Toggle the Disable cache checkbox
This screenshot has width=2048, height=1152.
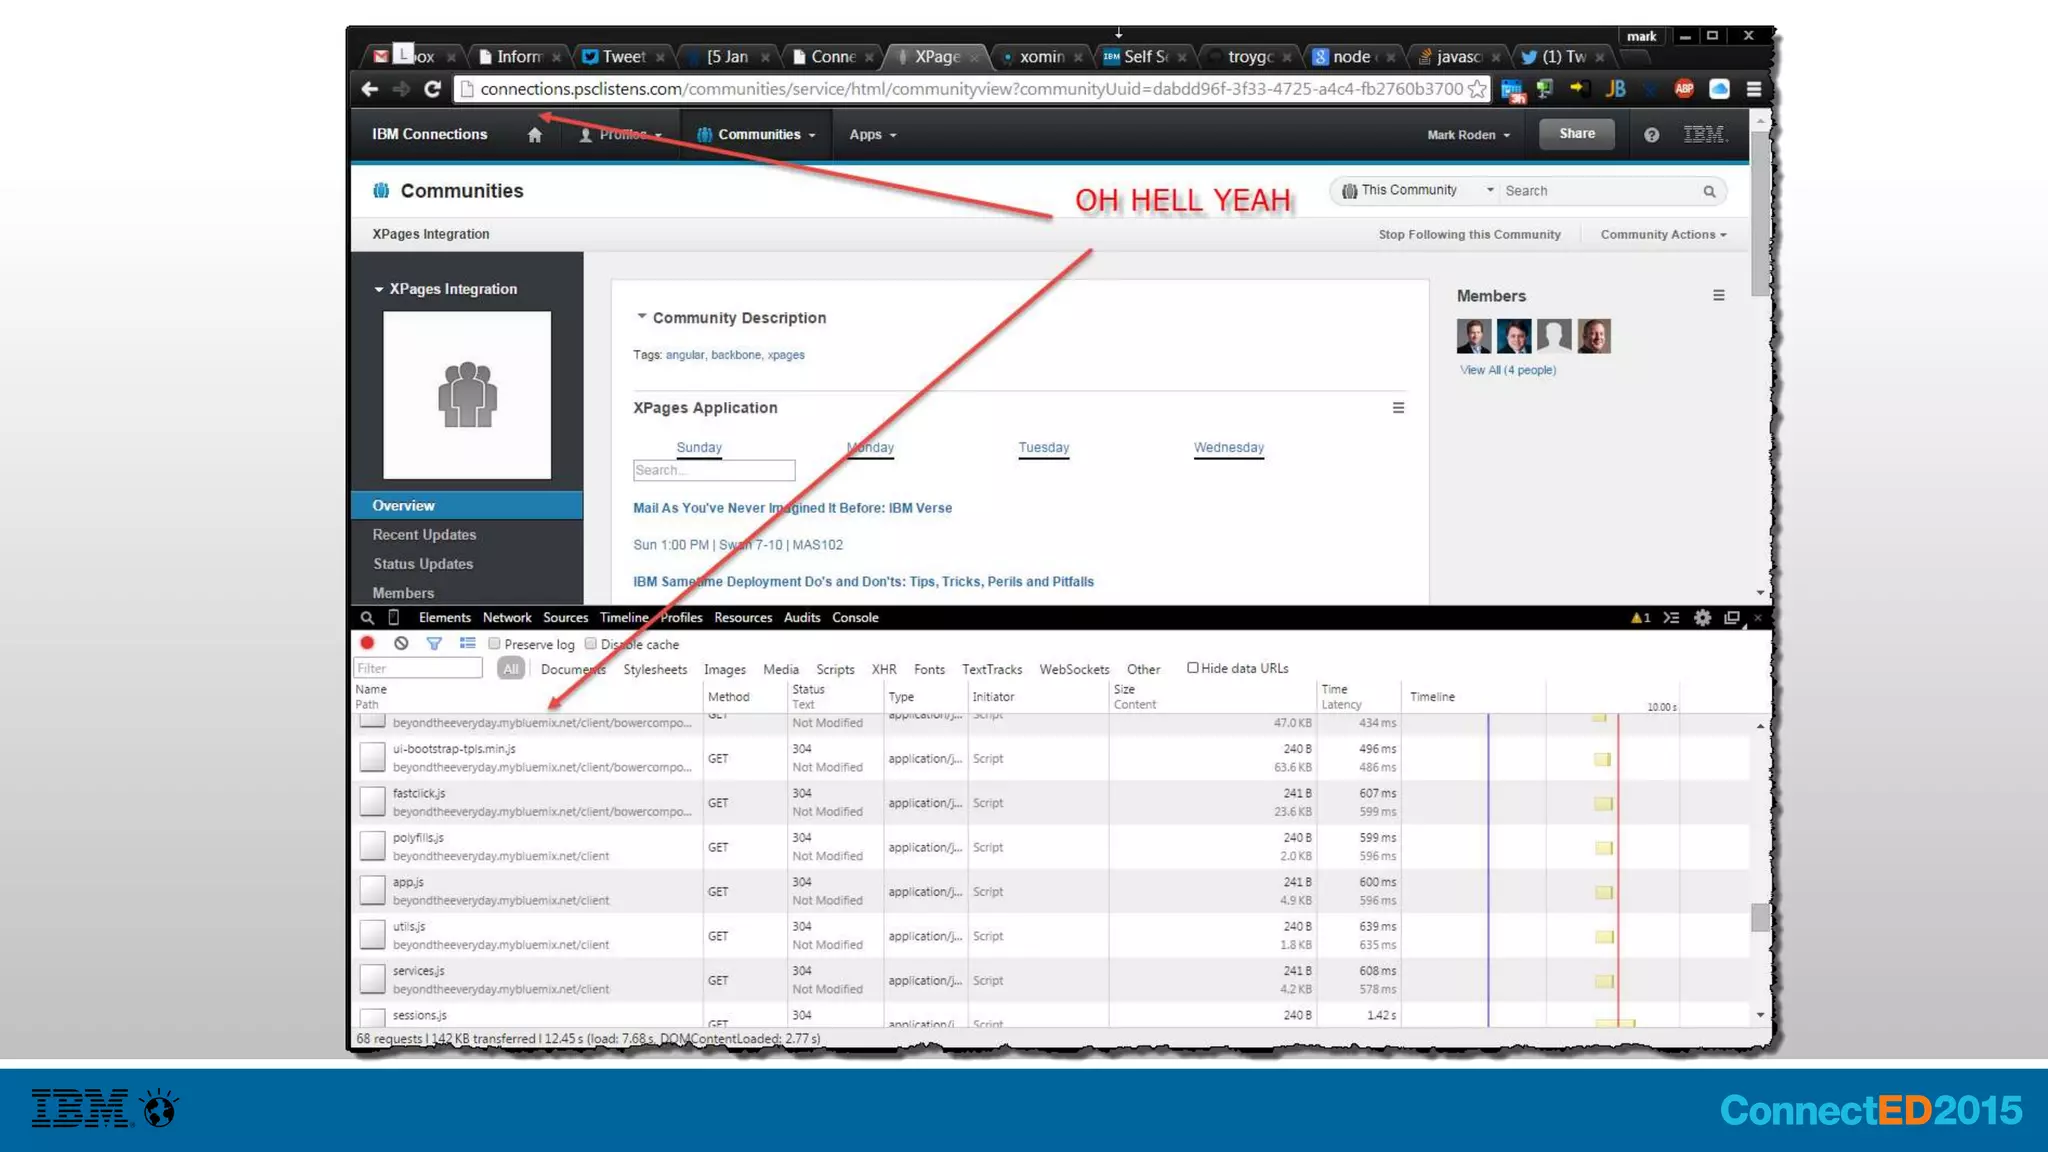tap(591, 644)
